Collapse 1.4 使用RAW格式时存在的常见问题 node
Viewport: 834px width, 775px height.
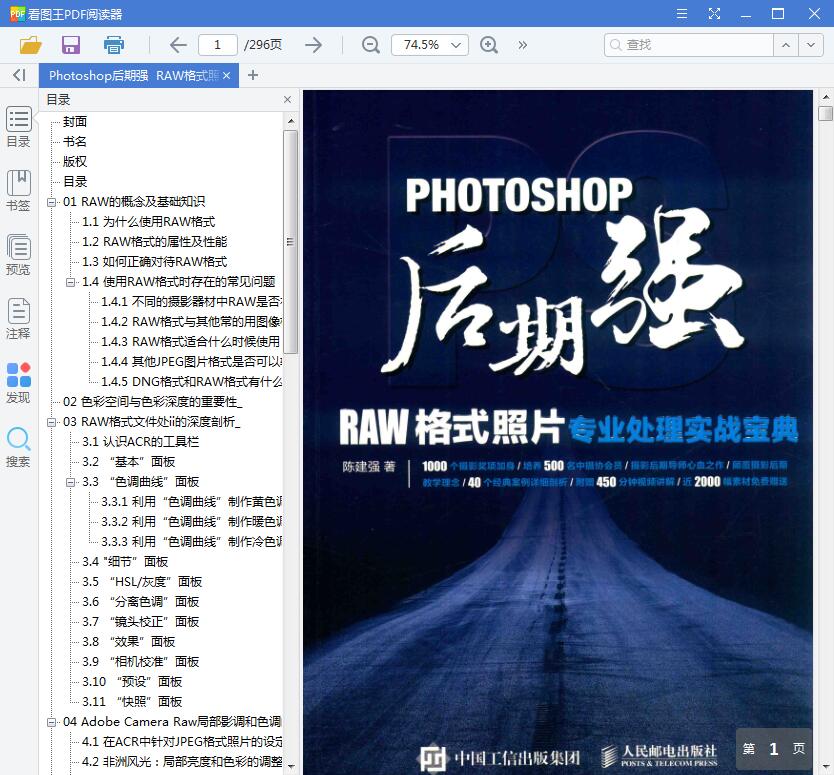click(x=70, y=282)
